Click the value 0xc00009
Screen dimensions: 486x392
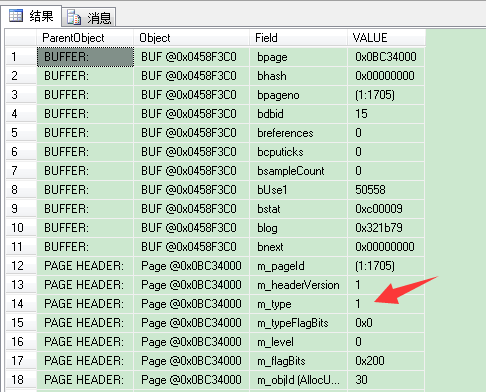tap(386, 209)
